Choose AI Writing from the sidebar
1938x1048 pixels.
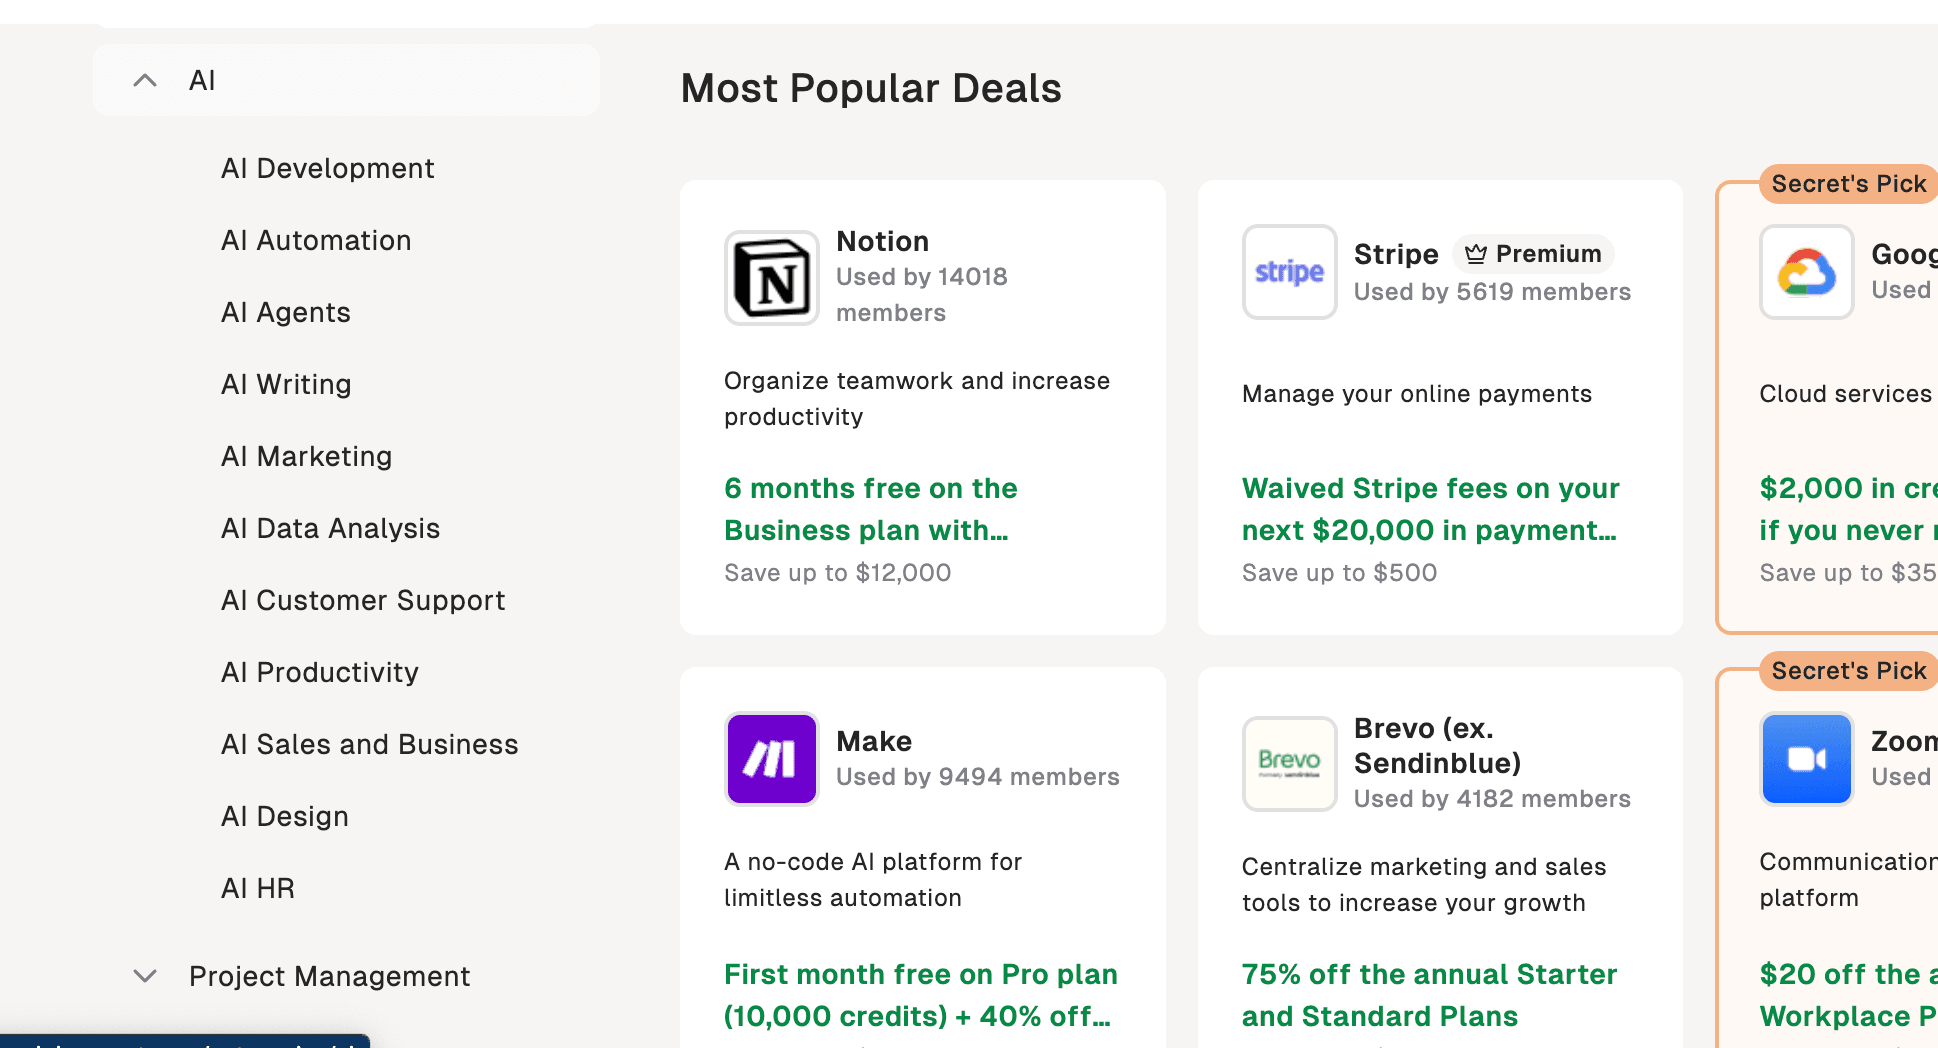[x=286, y=384]
